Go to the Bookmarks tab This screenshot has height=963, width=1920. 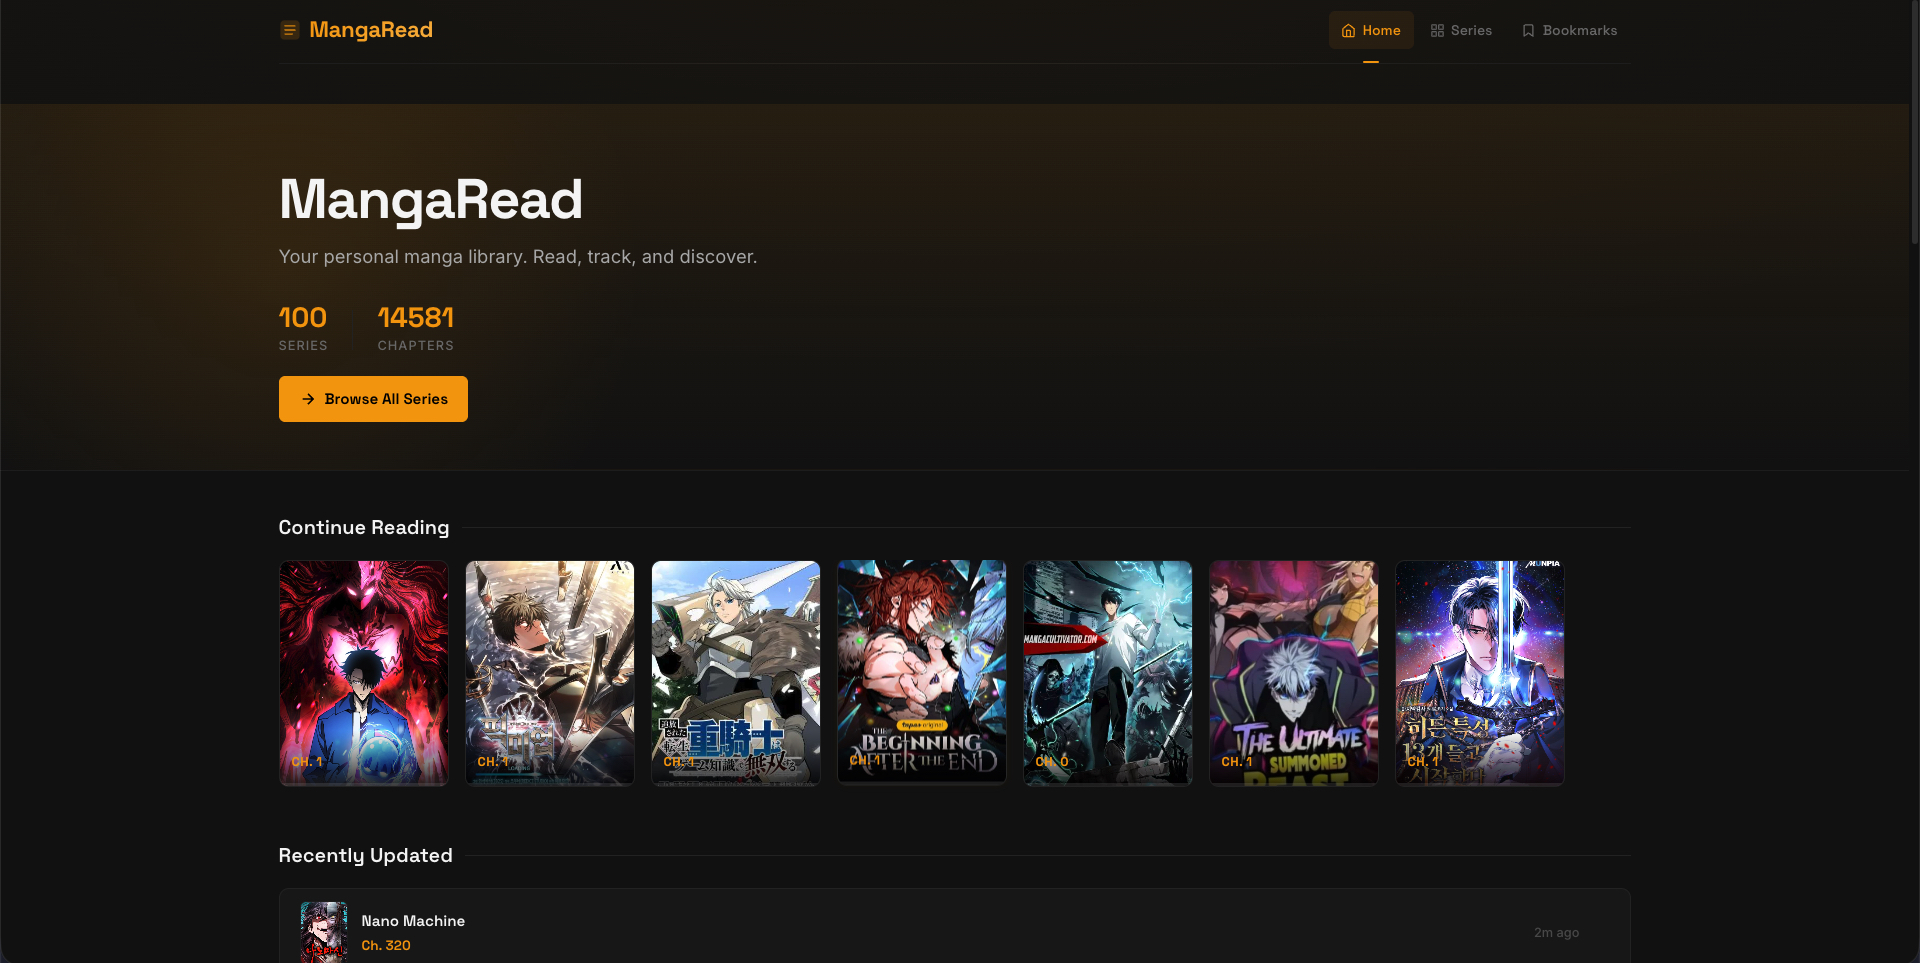tap(1569, 30)
